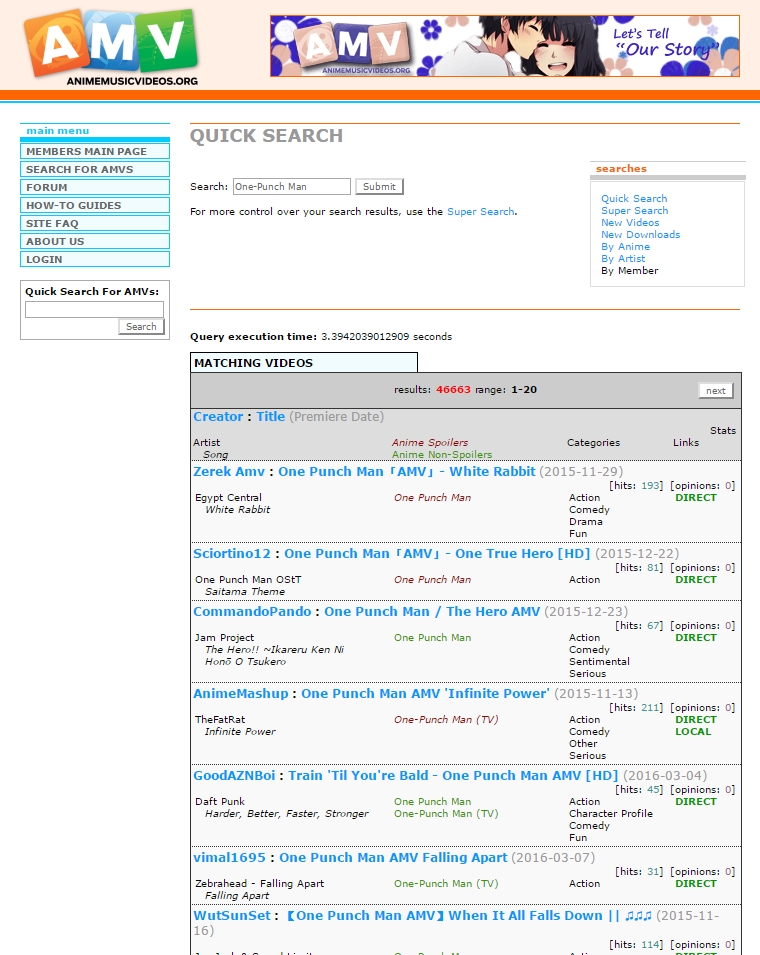Sort results by Creator header link
Image resolution: width=760 pixels, height=955 pixels.
tap(218, 417)
